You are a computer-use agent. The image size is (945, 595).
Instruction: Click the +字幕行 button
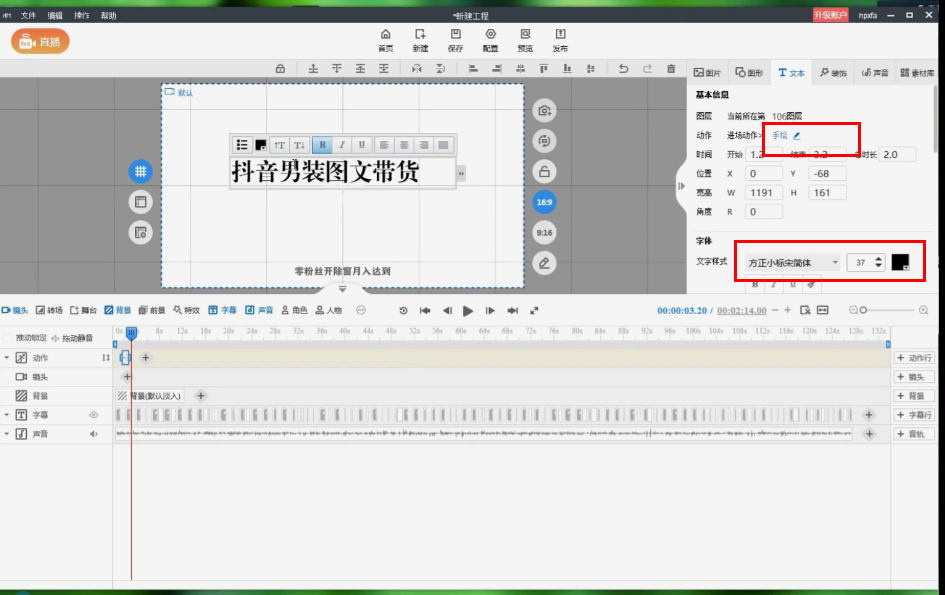pyautogui.click(x=914, y=415)
